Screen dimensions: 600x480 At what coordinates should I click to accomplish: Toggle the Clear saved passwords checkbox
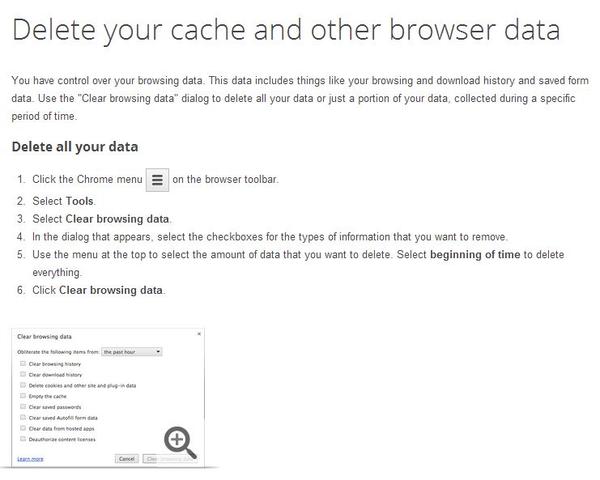coord(23,407)
